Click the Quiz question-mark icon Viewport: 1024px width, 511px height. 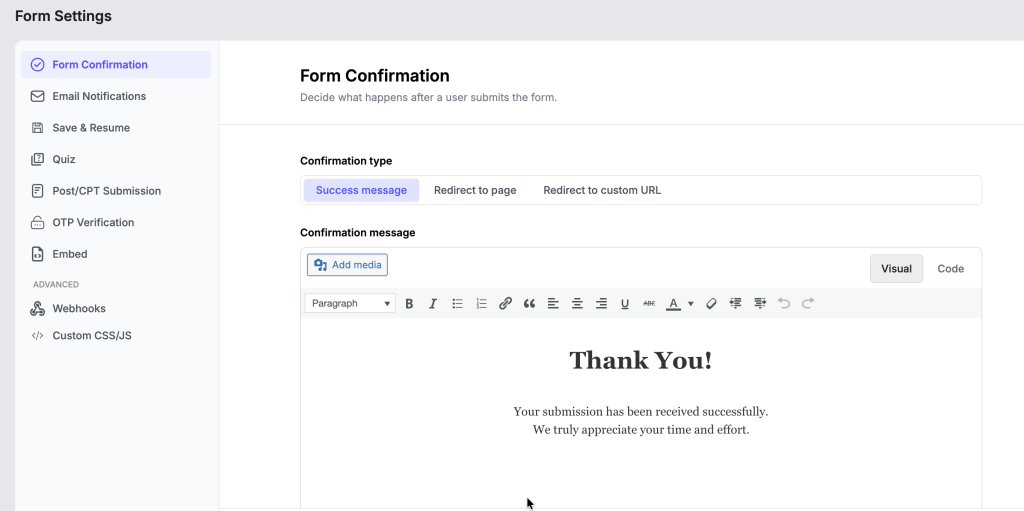[x=37, y=159]
